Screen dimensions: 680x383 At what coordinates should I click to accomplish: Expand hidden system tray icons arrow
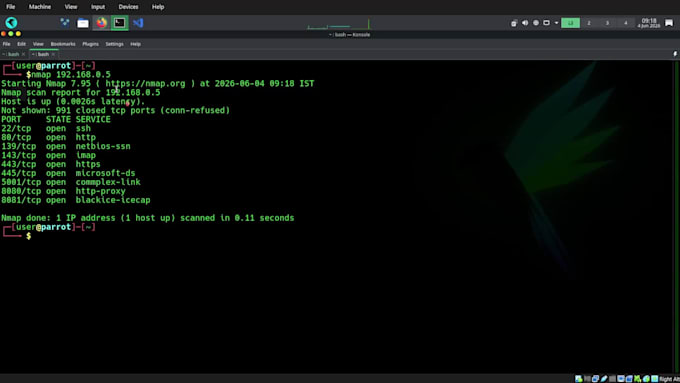click(x=556, y=23)
